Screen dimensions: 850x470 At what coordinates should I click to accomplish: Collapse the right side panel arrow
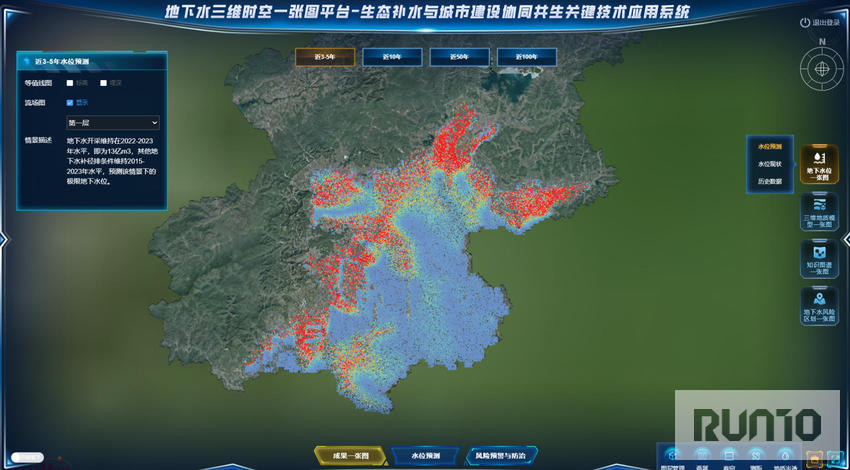(x=846, y=239)
